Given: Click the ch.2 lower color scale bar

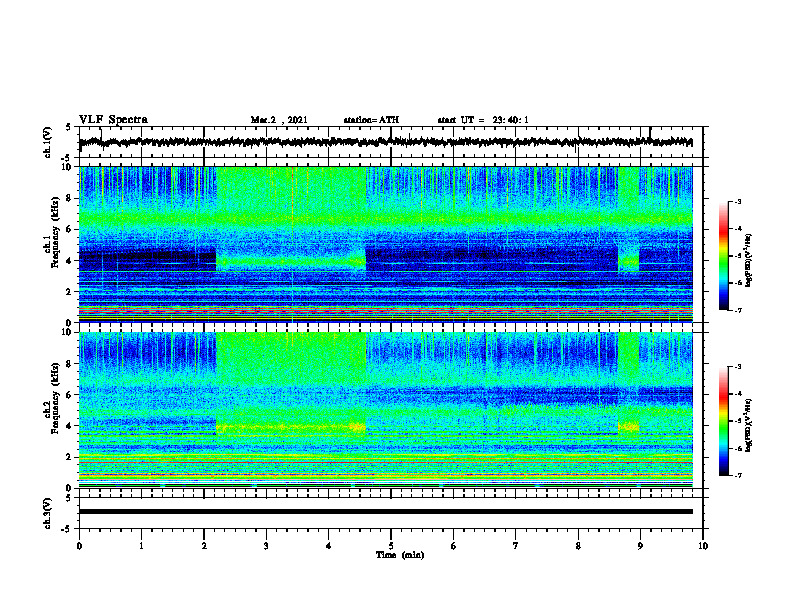Looking at the screenshot, I should click(x=724, y=421).
